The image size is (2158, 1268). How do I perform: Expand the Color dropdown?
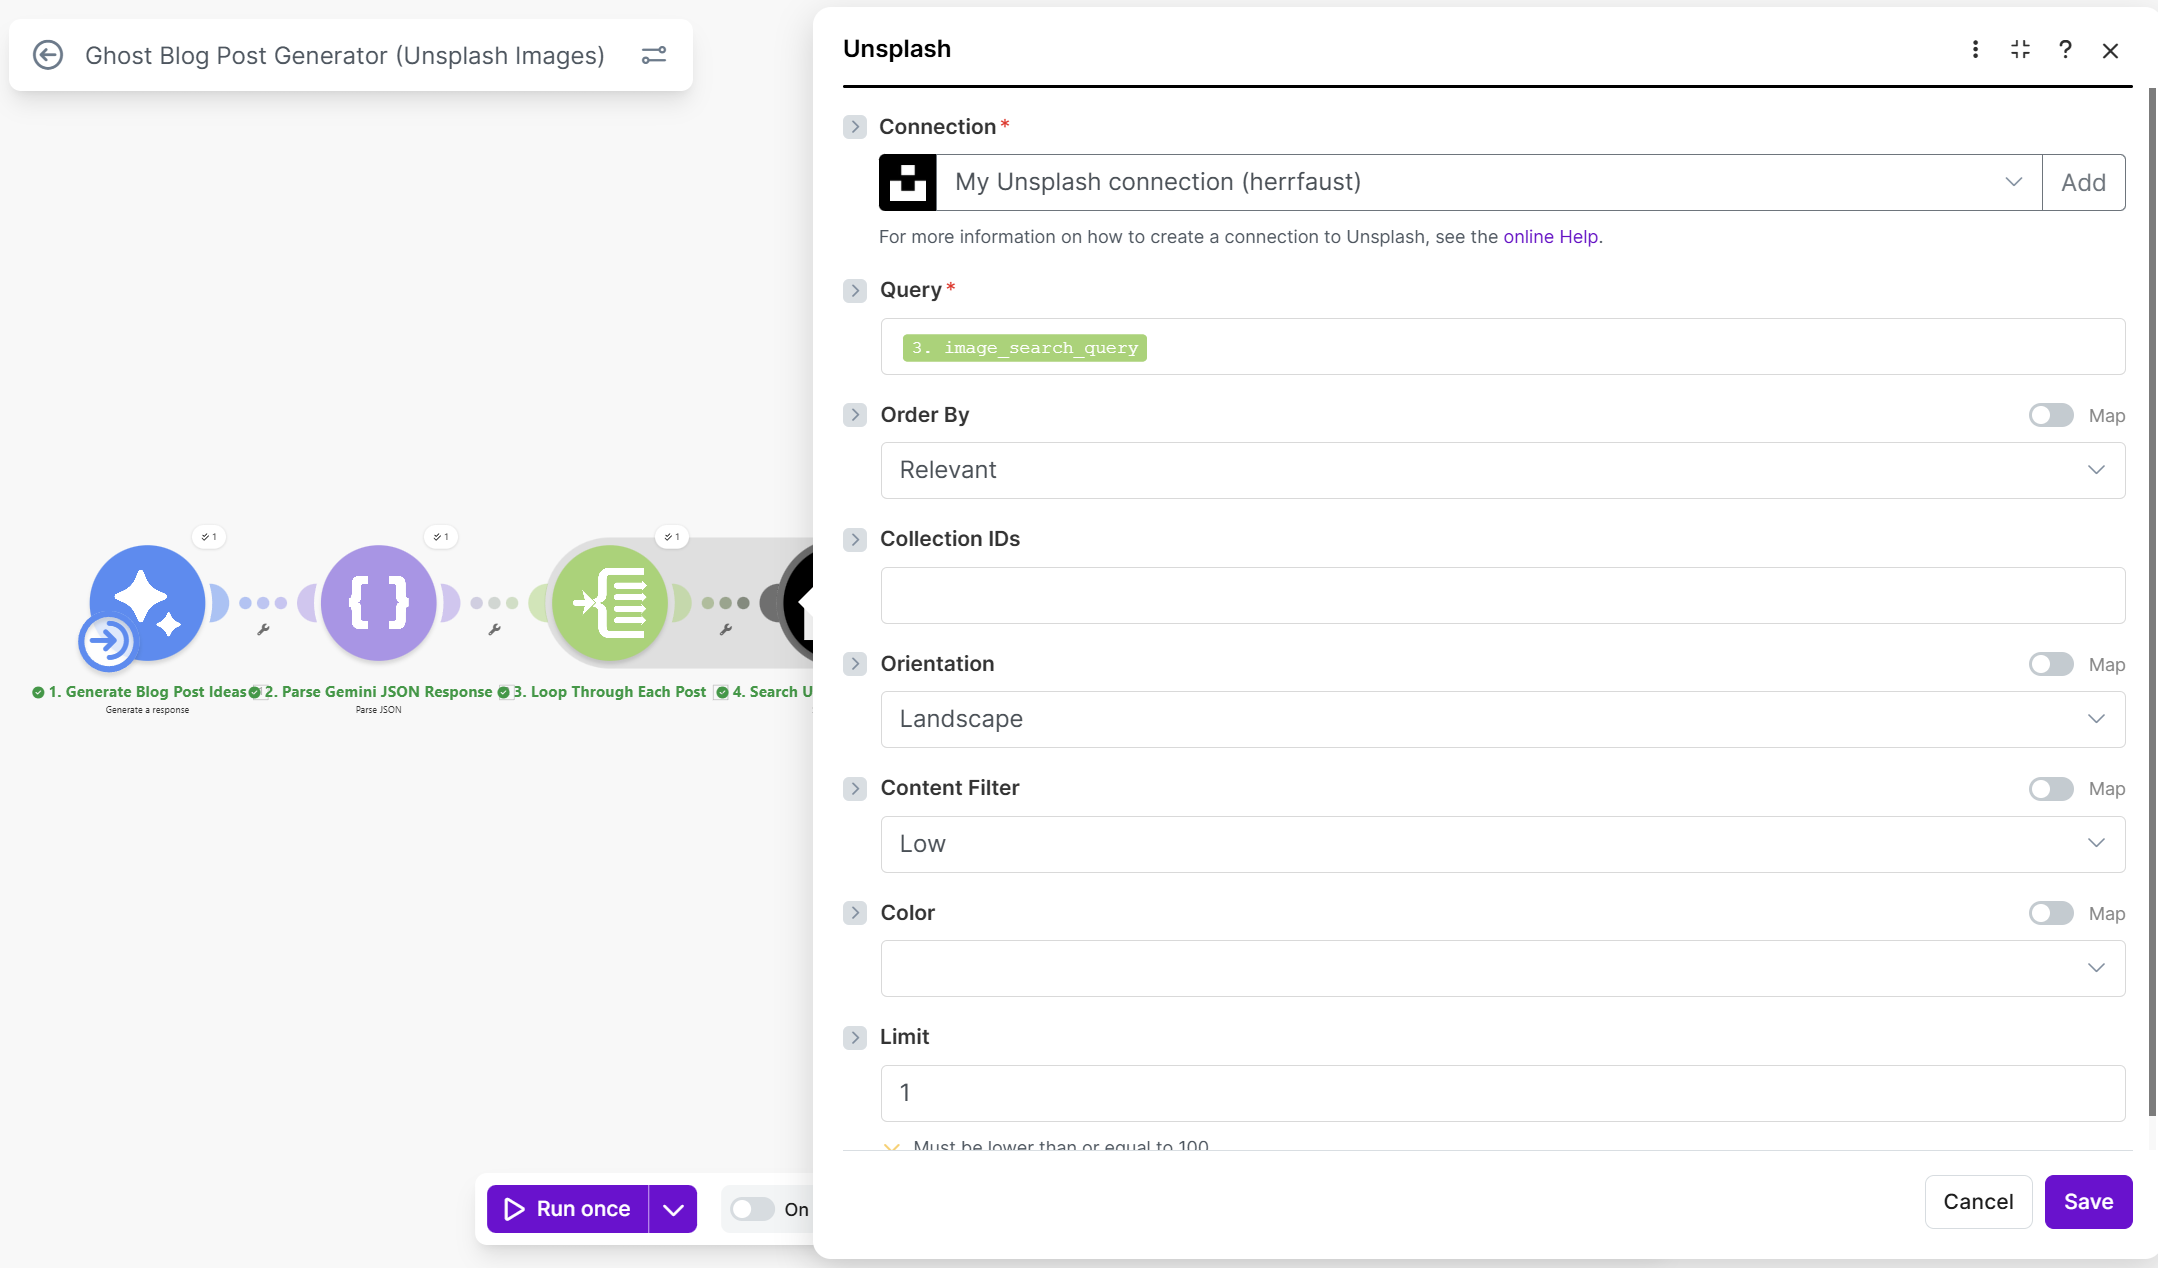[1502, 968]
